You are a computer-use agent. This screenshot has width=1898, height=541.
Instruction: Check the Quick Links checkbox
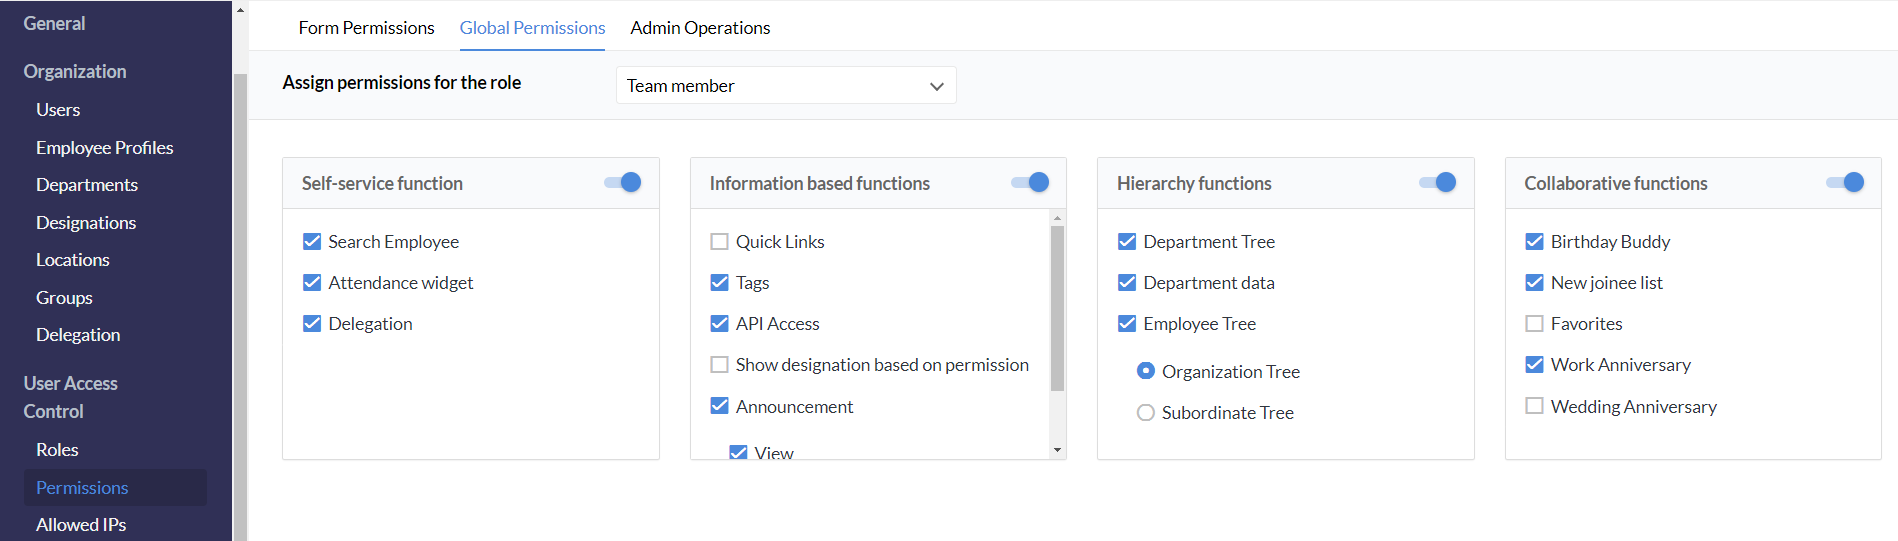tap(719, 242)
